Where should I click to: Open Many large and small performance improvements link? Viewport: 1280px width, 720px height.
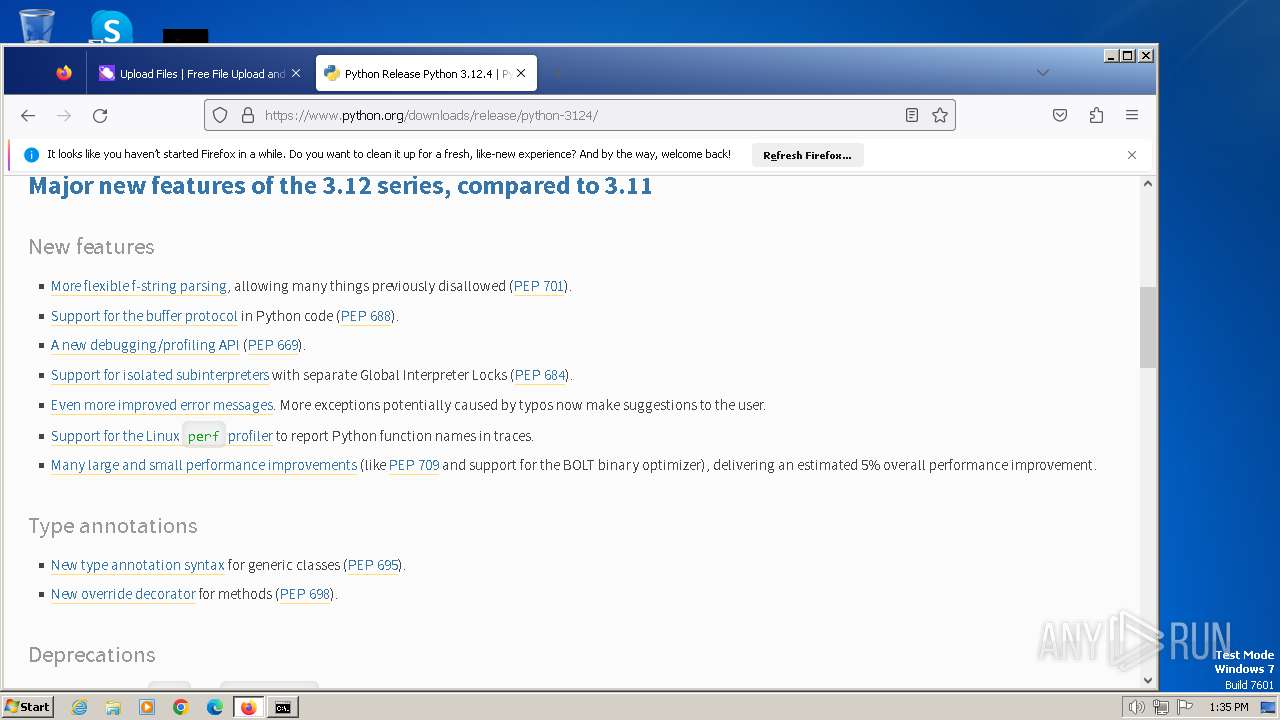(x=204, y=465)
